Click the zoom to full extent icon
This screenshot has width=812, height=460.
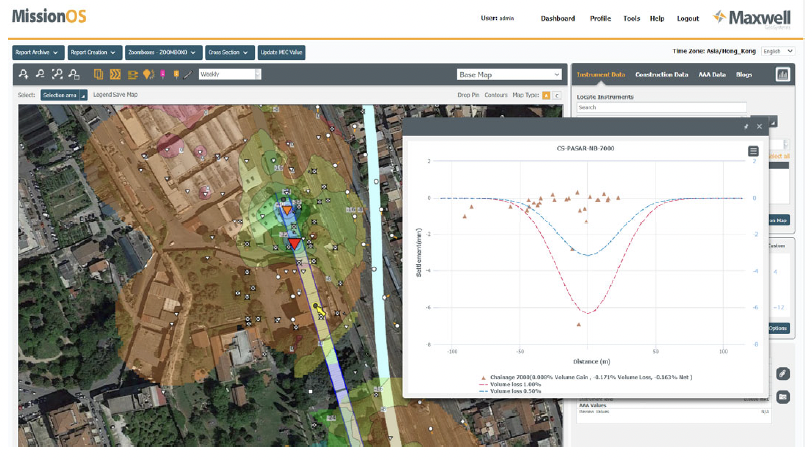57,74
